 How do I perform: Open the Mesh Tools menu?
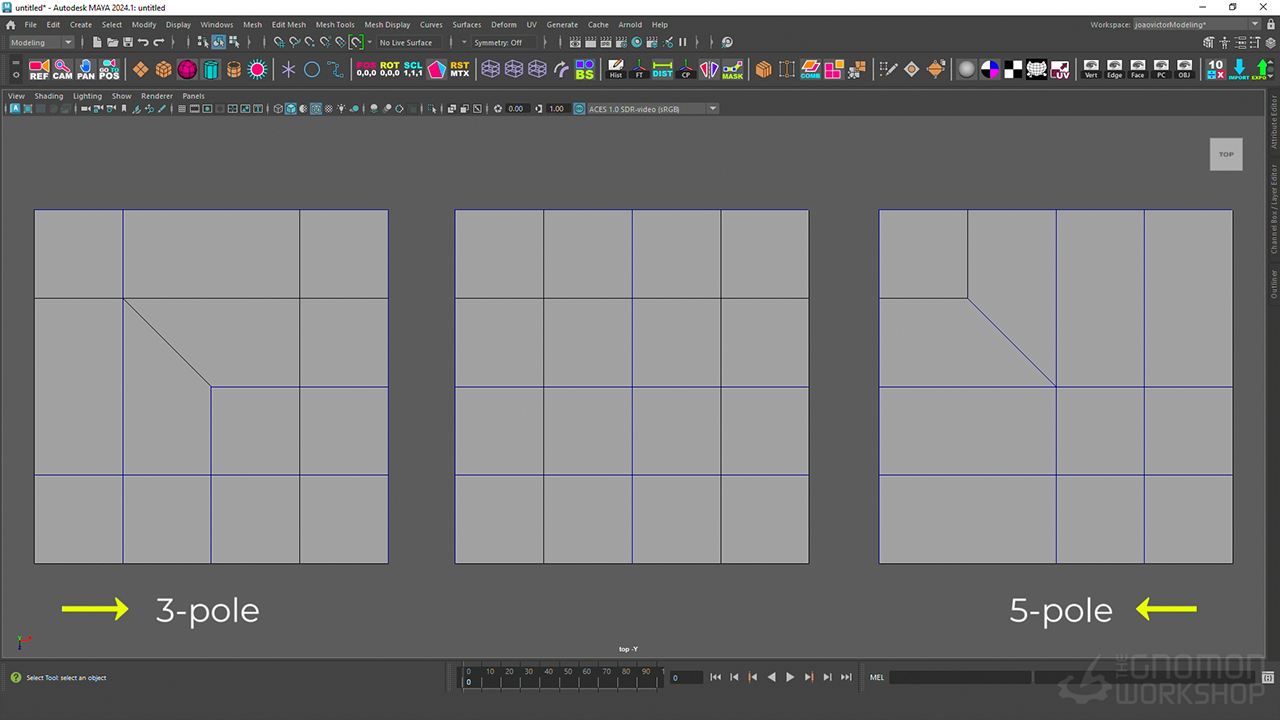[x=335, y=25]
